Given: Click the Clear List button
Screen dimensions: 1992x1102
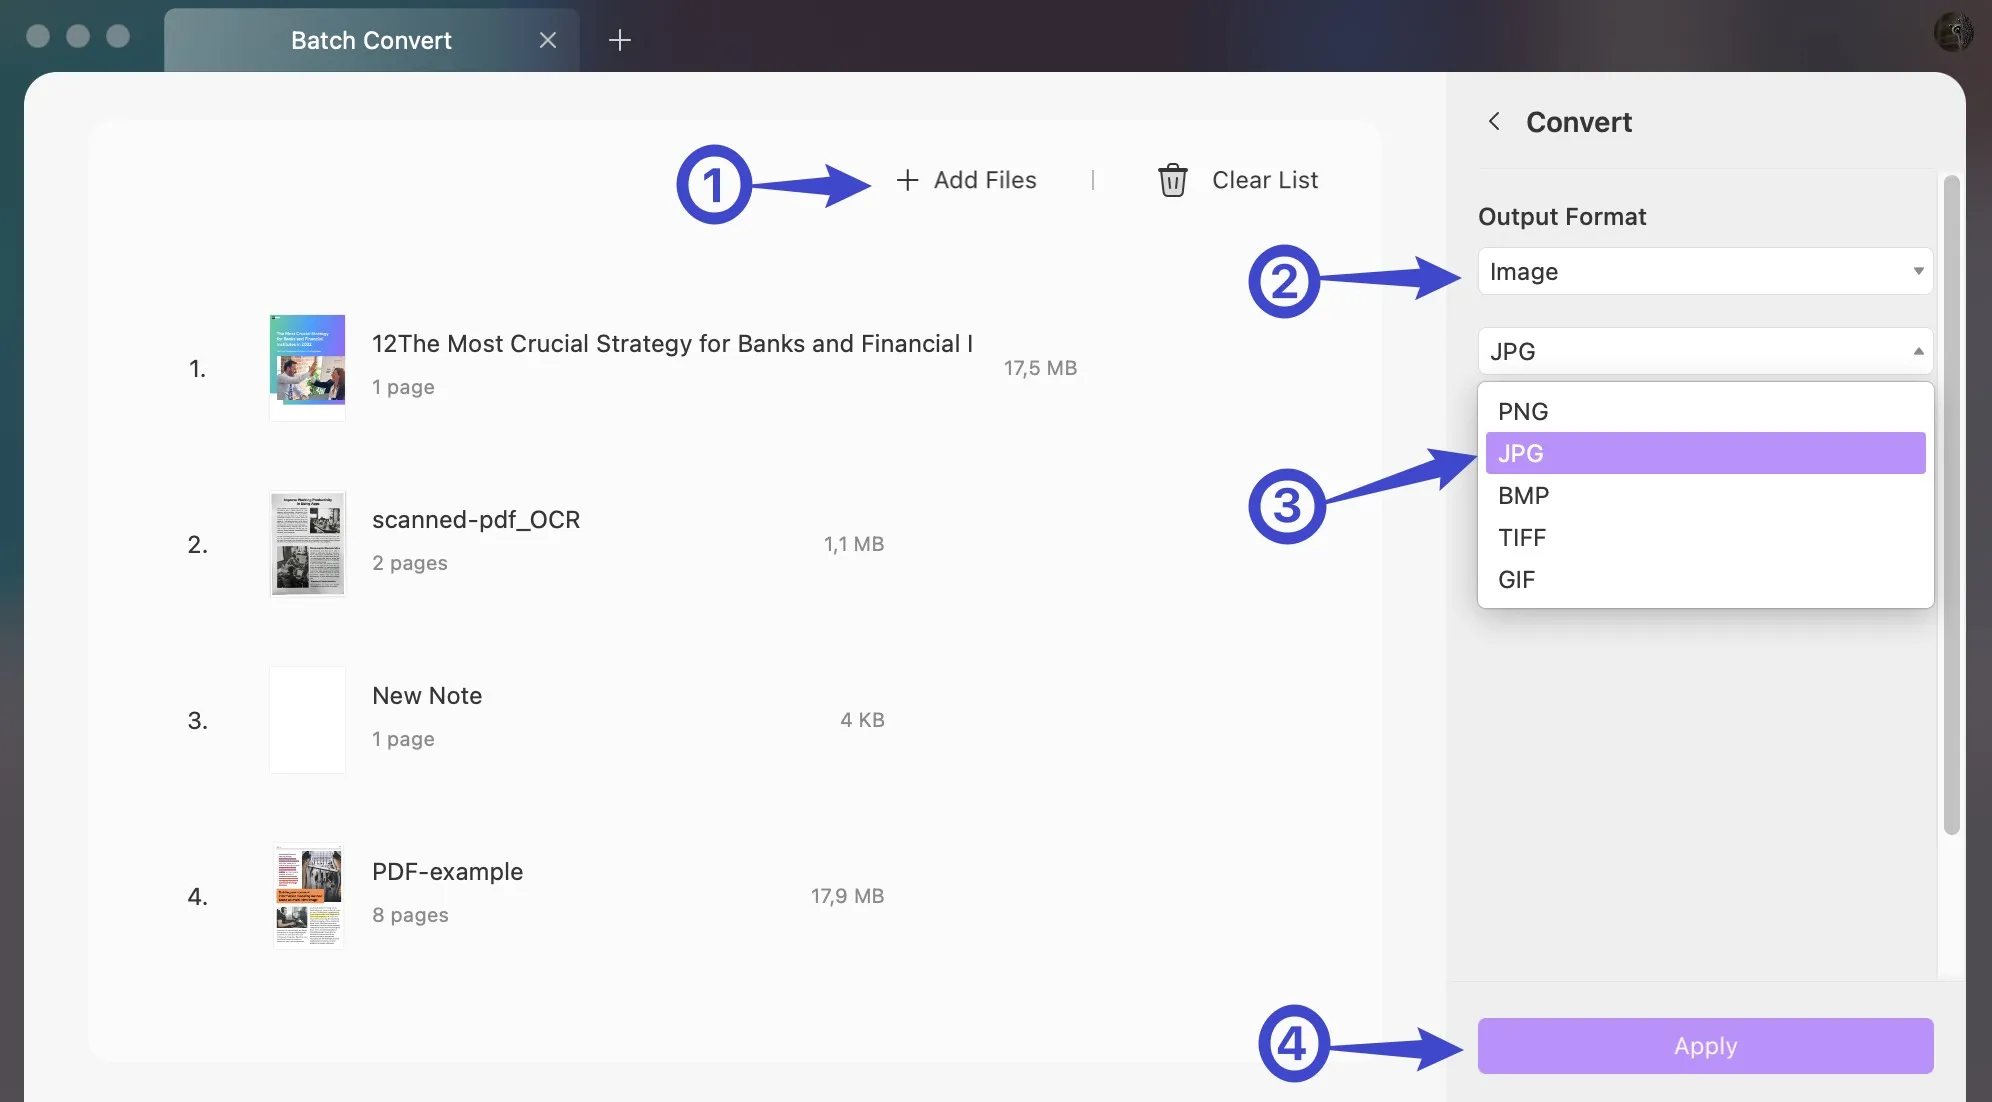Looking at the screenshot, I should (1233, 179).
